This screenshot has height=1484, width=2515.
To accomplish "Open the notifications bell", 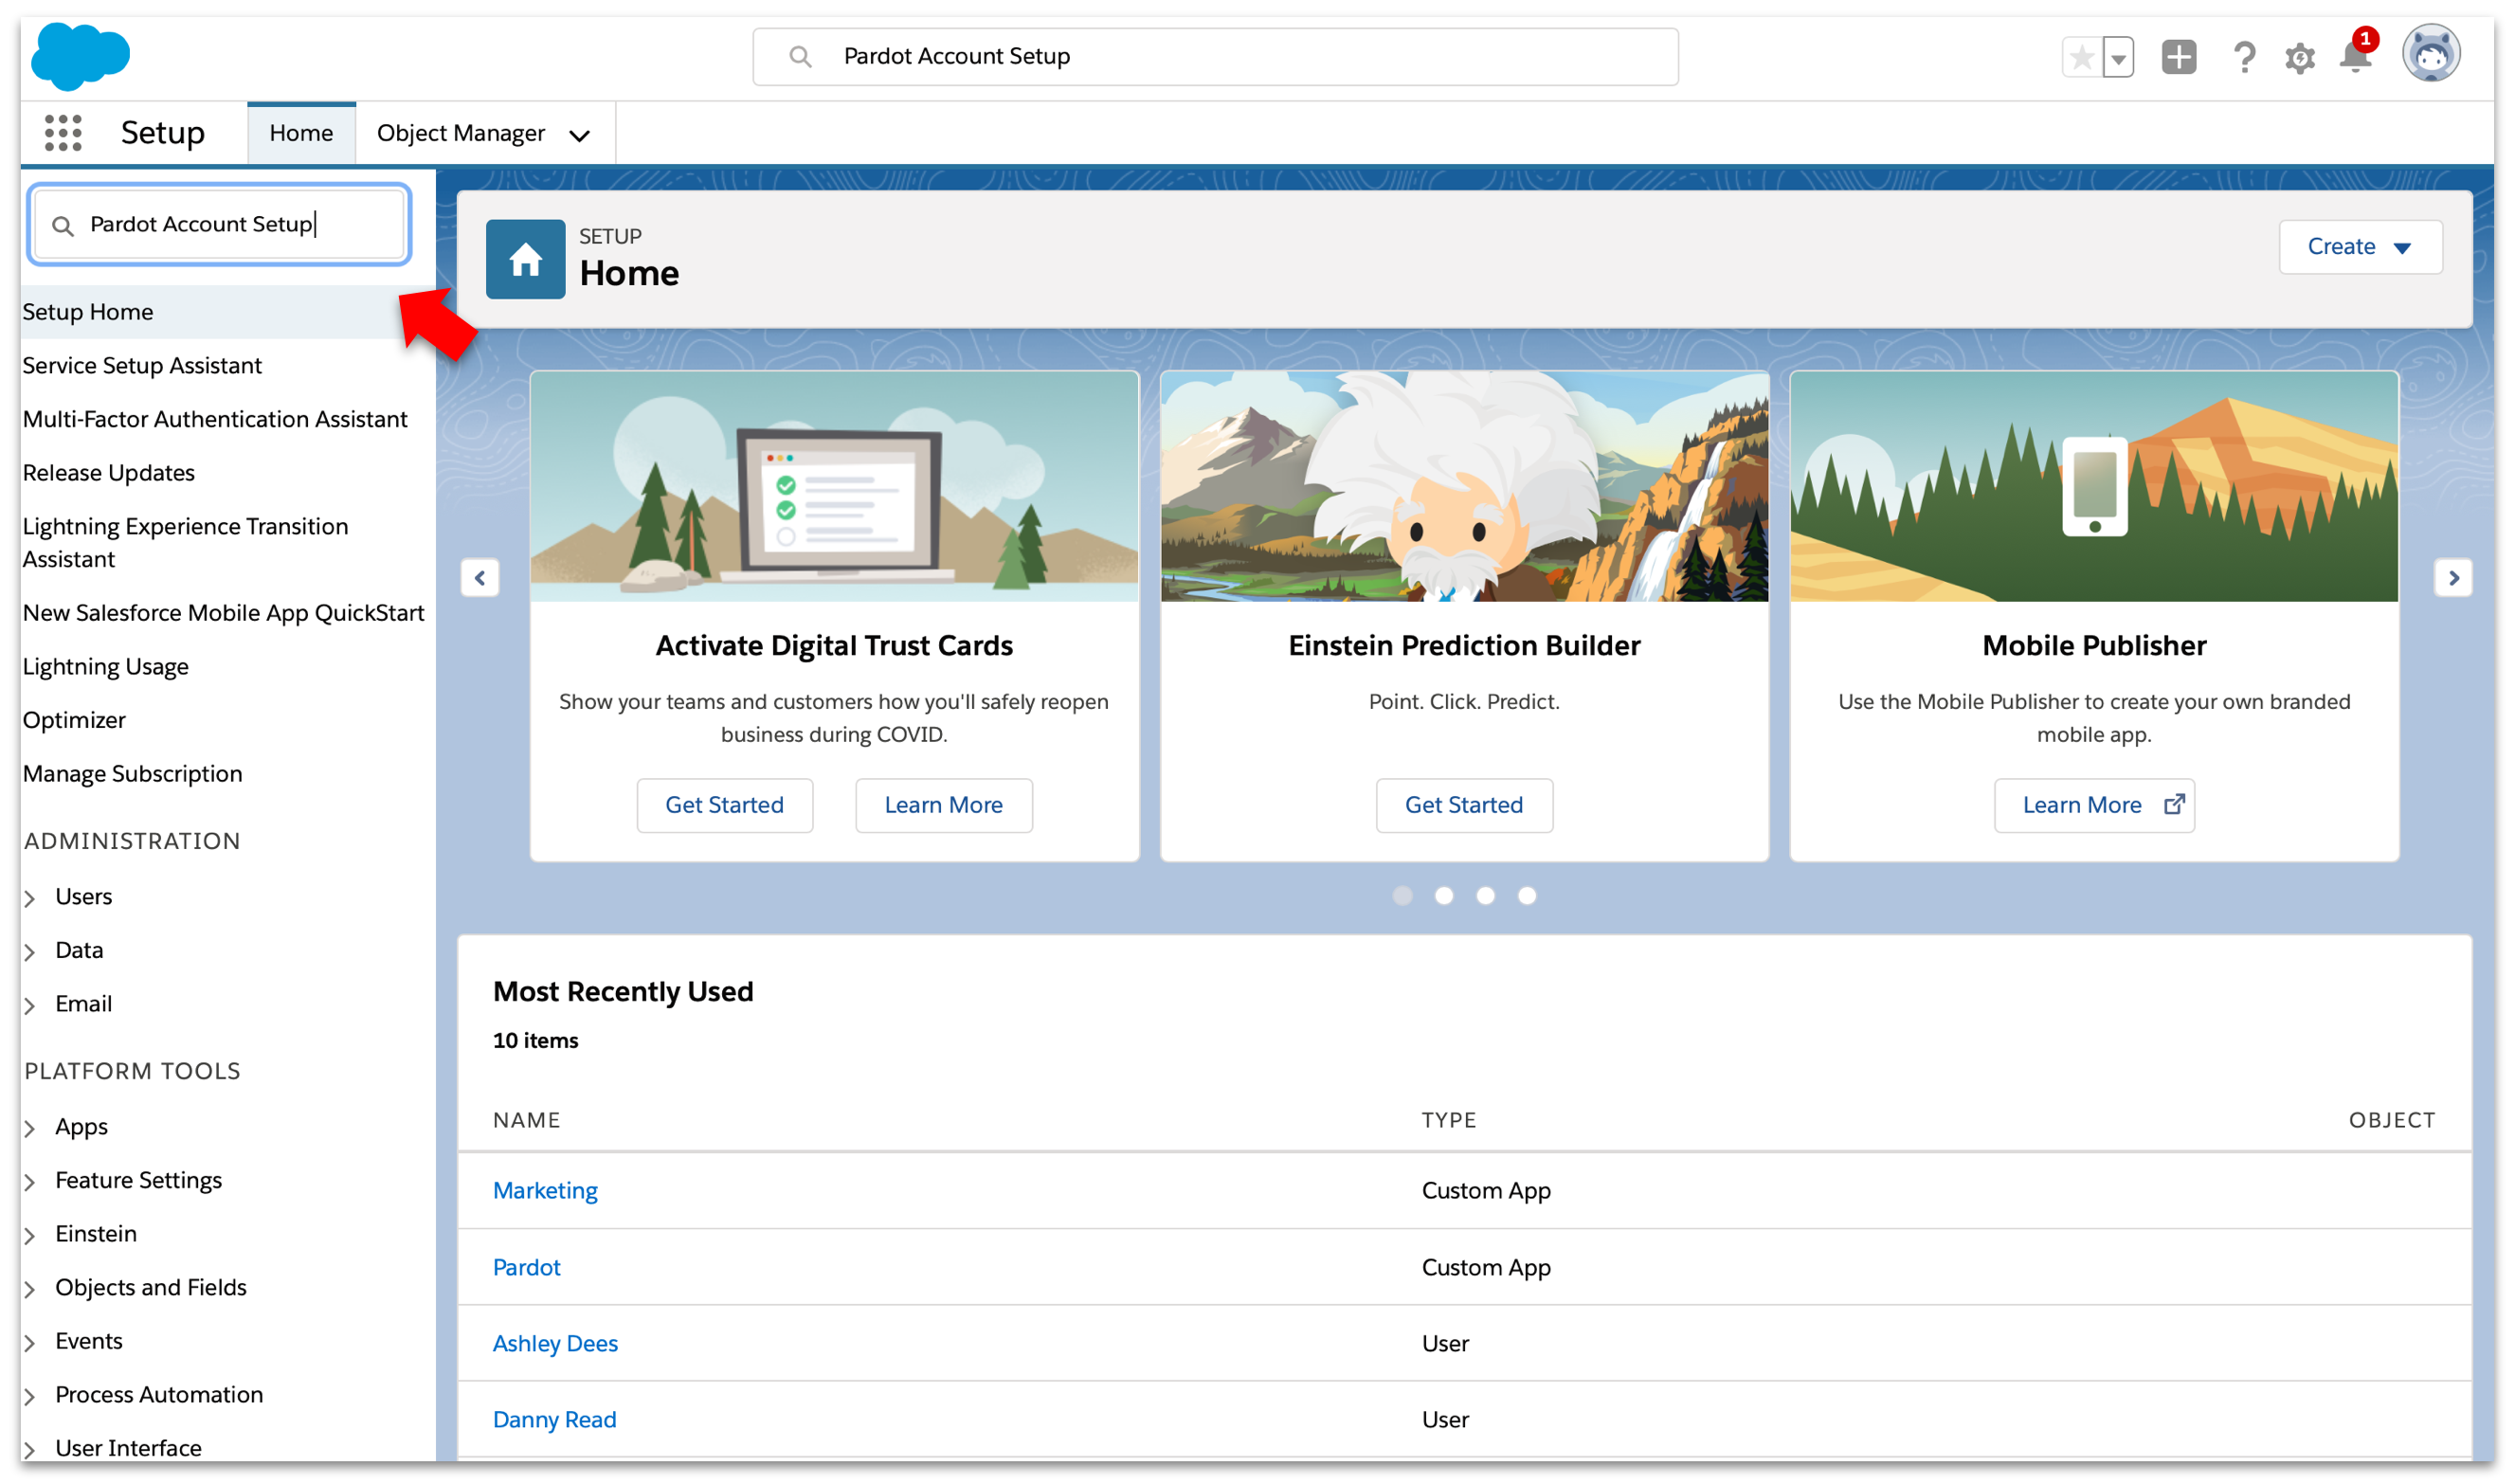I will point(2355,57).
